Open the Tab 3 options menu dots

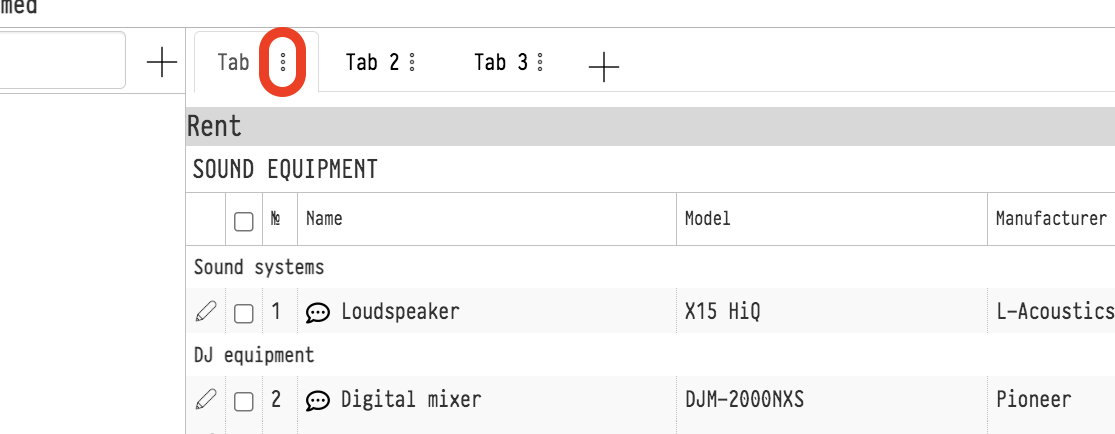(x=540, y=63)
